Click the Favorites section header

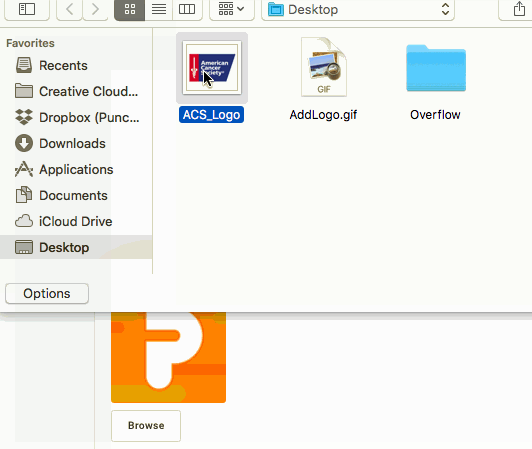click(30, 43)
